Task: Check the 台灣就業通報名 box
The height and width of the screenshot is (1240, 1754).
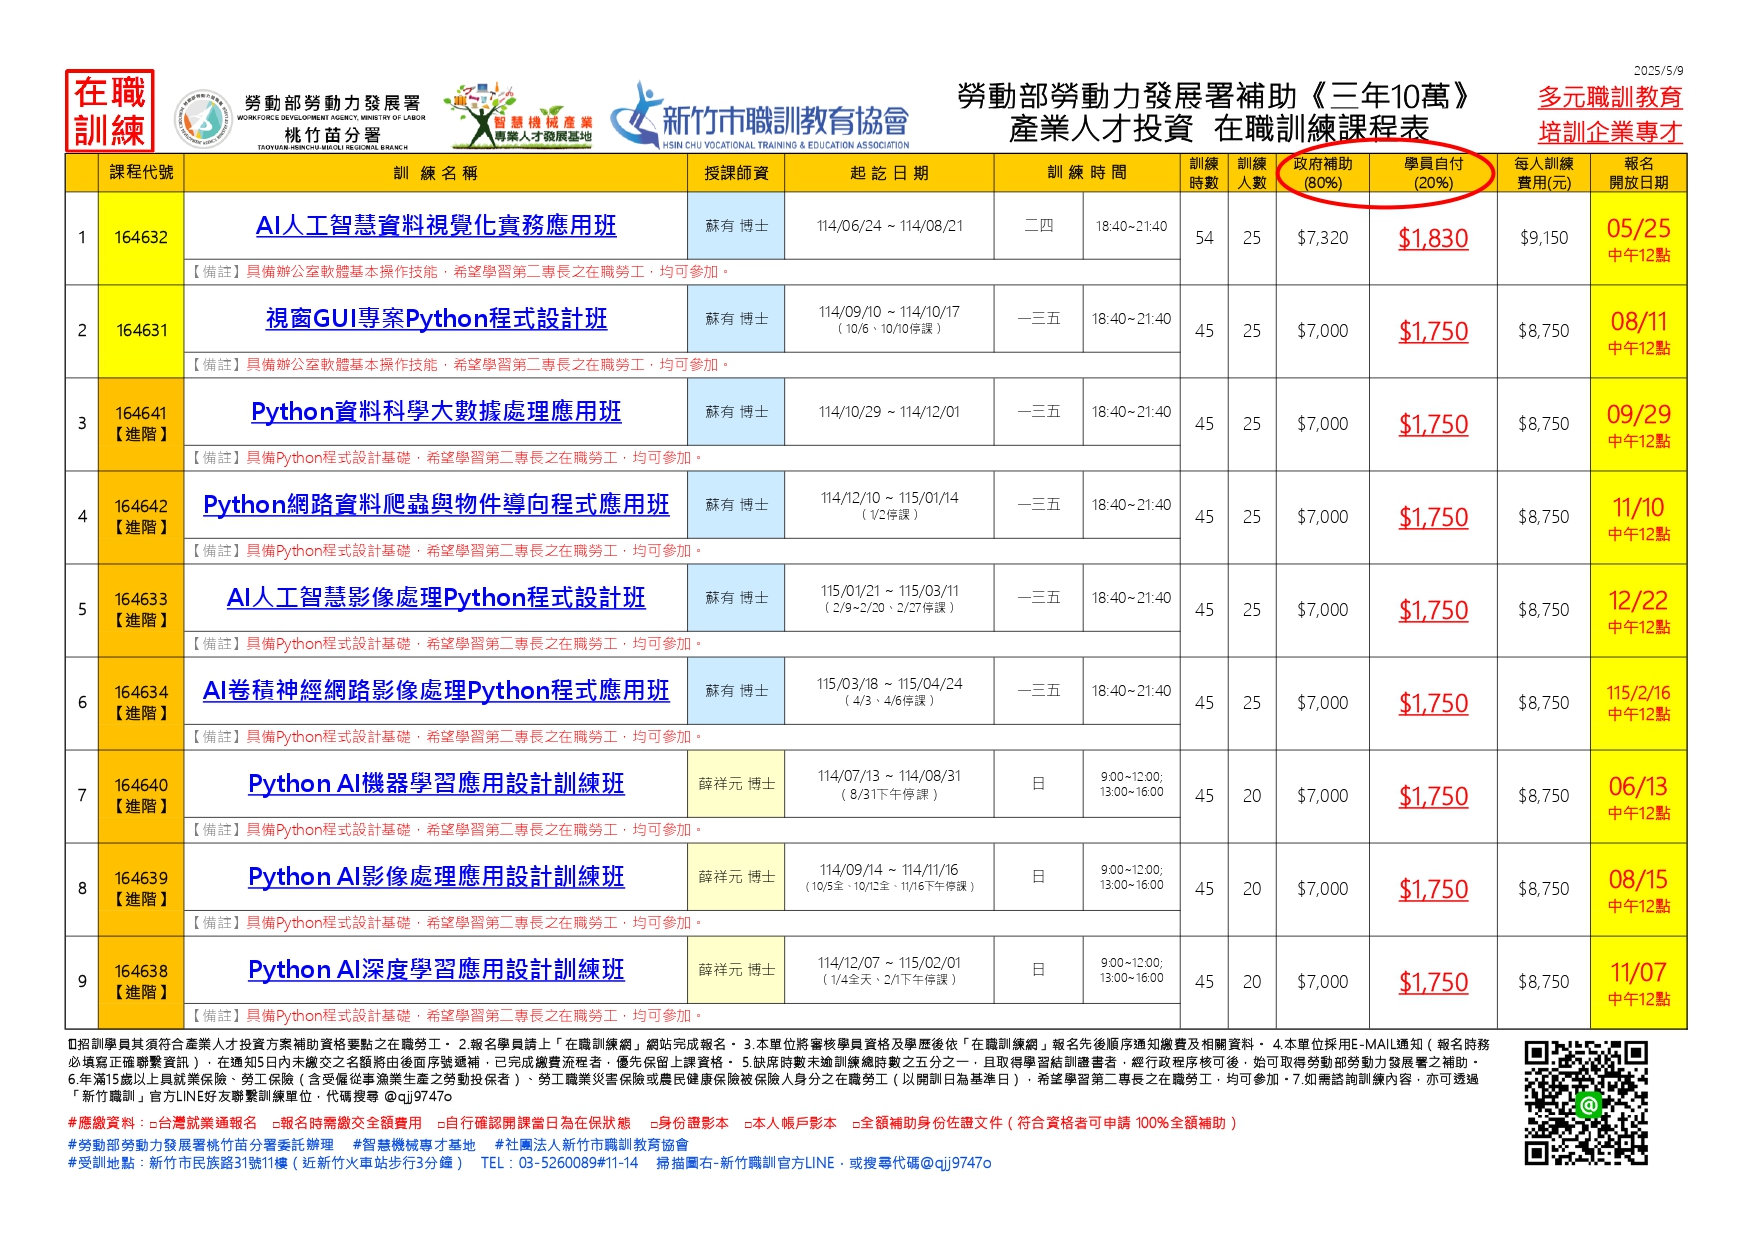Action: coord(154,1123)
